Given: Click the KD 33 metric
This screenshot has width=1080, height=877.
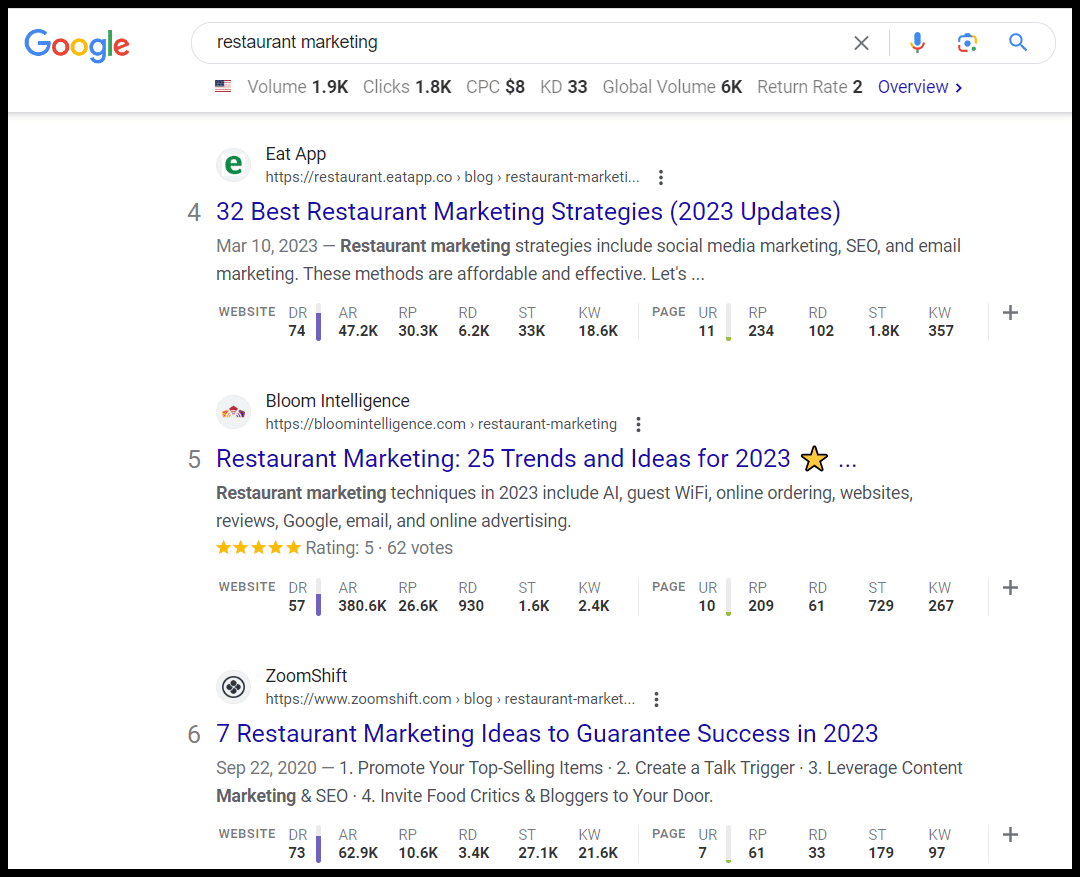Looking at the screenshot, I should tap(563, 87).
